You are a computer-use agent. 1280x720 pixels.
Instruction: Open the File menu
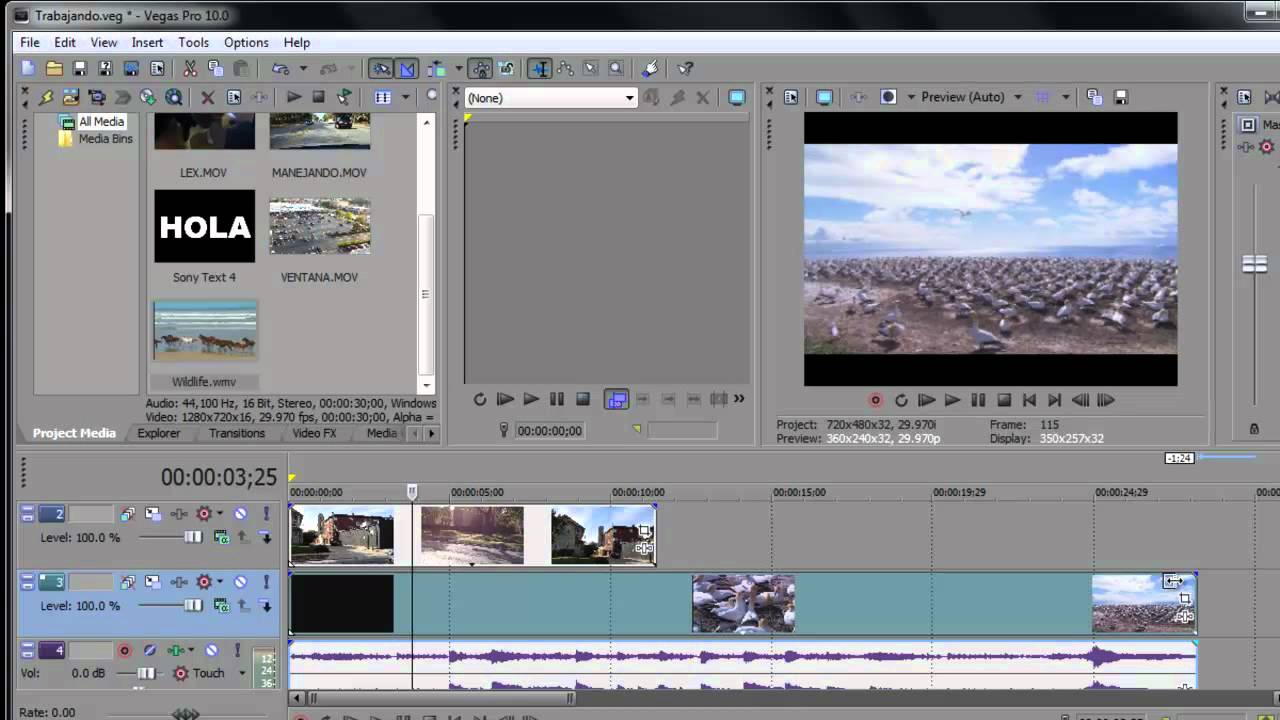pyautogui.click(x=30, y=42)
